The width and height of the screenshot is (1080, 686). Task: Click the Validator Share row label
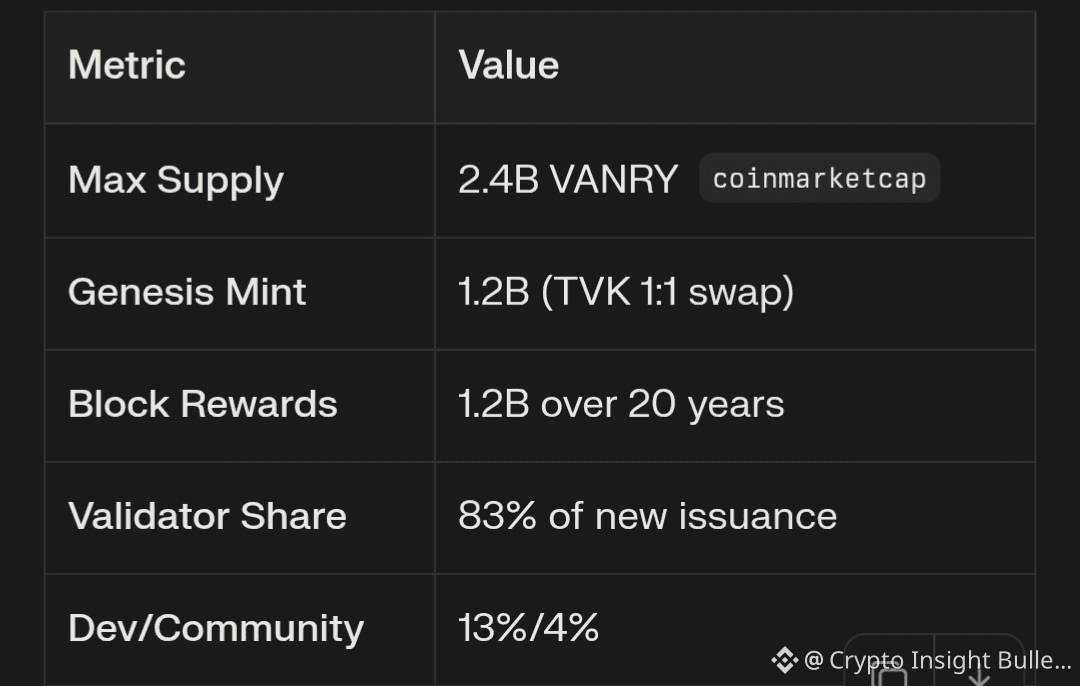coord(207,516)
